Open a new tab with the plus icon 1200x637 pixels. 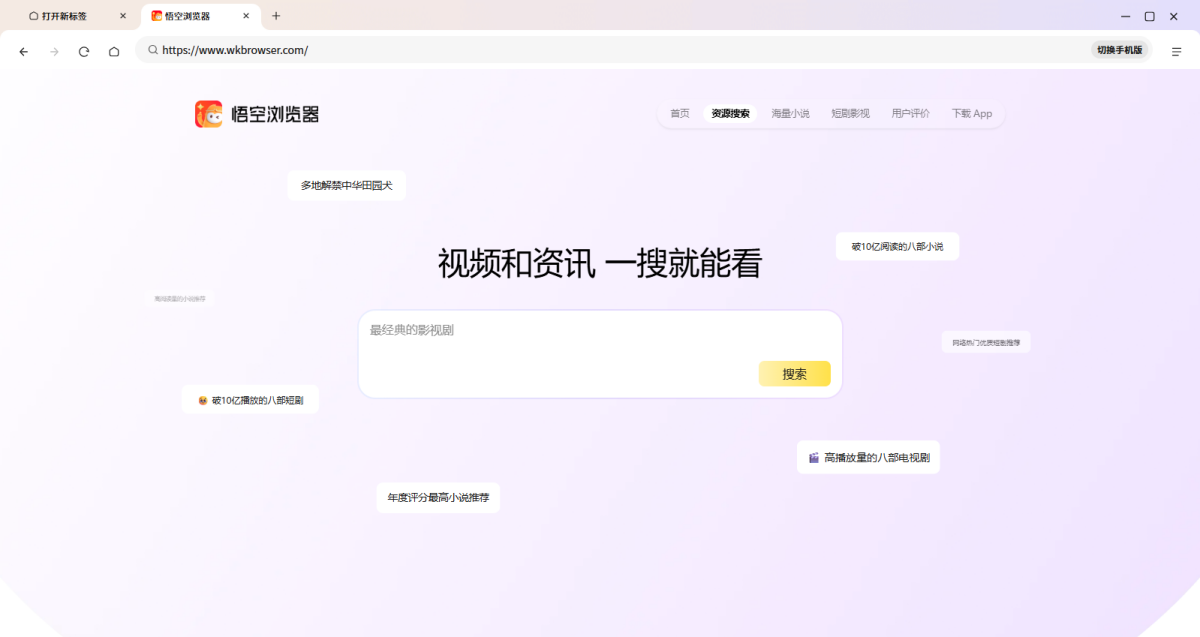276,16
